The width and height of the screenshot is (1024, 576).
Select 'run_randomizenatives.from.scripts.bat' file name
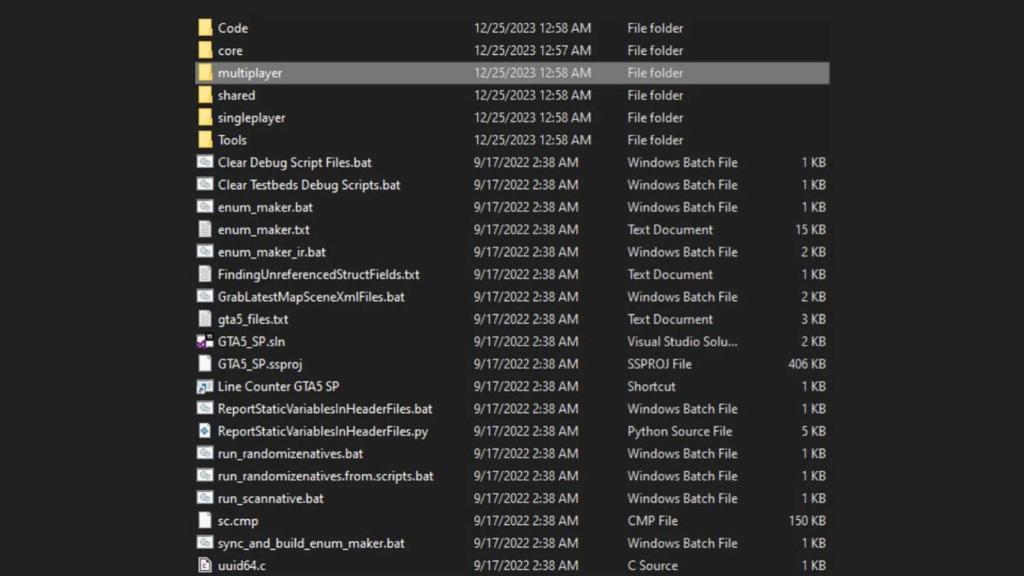tap(325, 476)
